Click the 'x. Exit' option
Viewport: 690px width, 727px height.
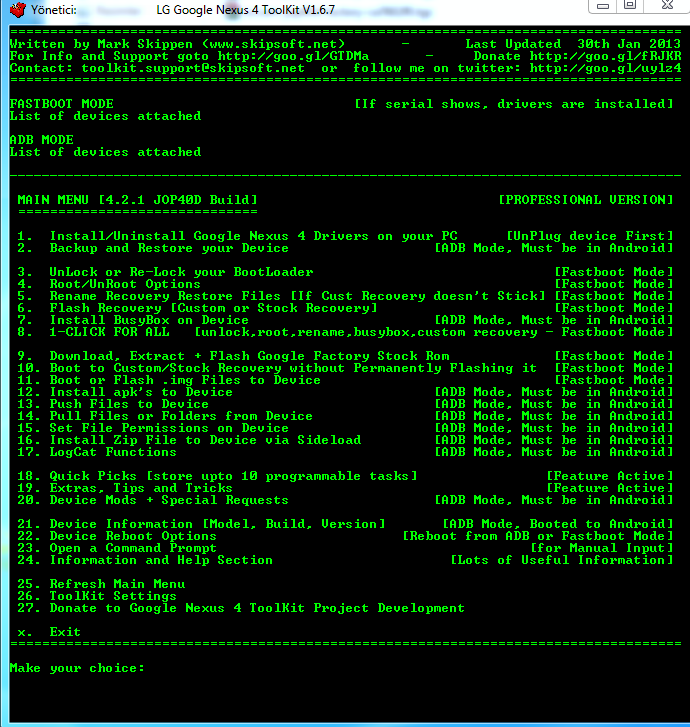[49, 634]
